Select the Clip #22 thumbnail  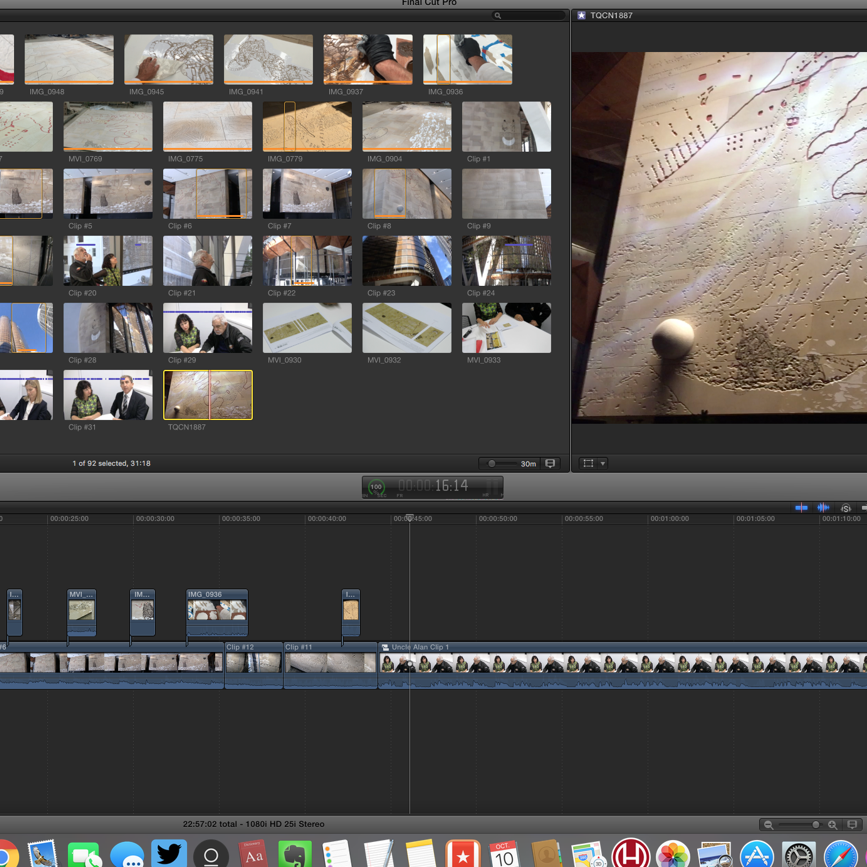(307, 260)
